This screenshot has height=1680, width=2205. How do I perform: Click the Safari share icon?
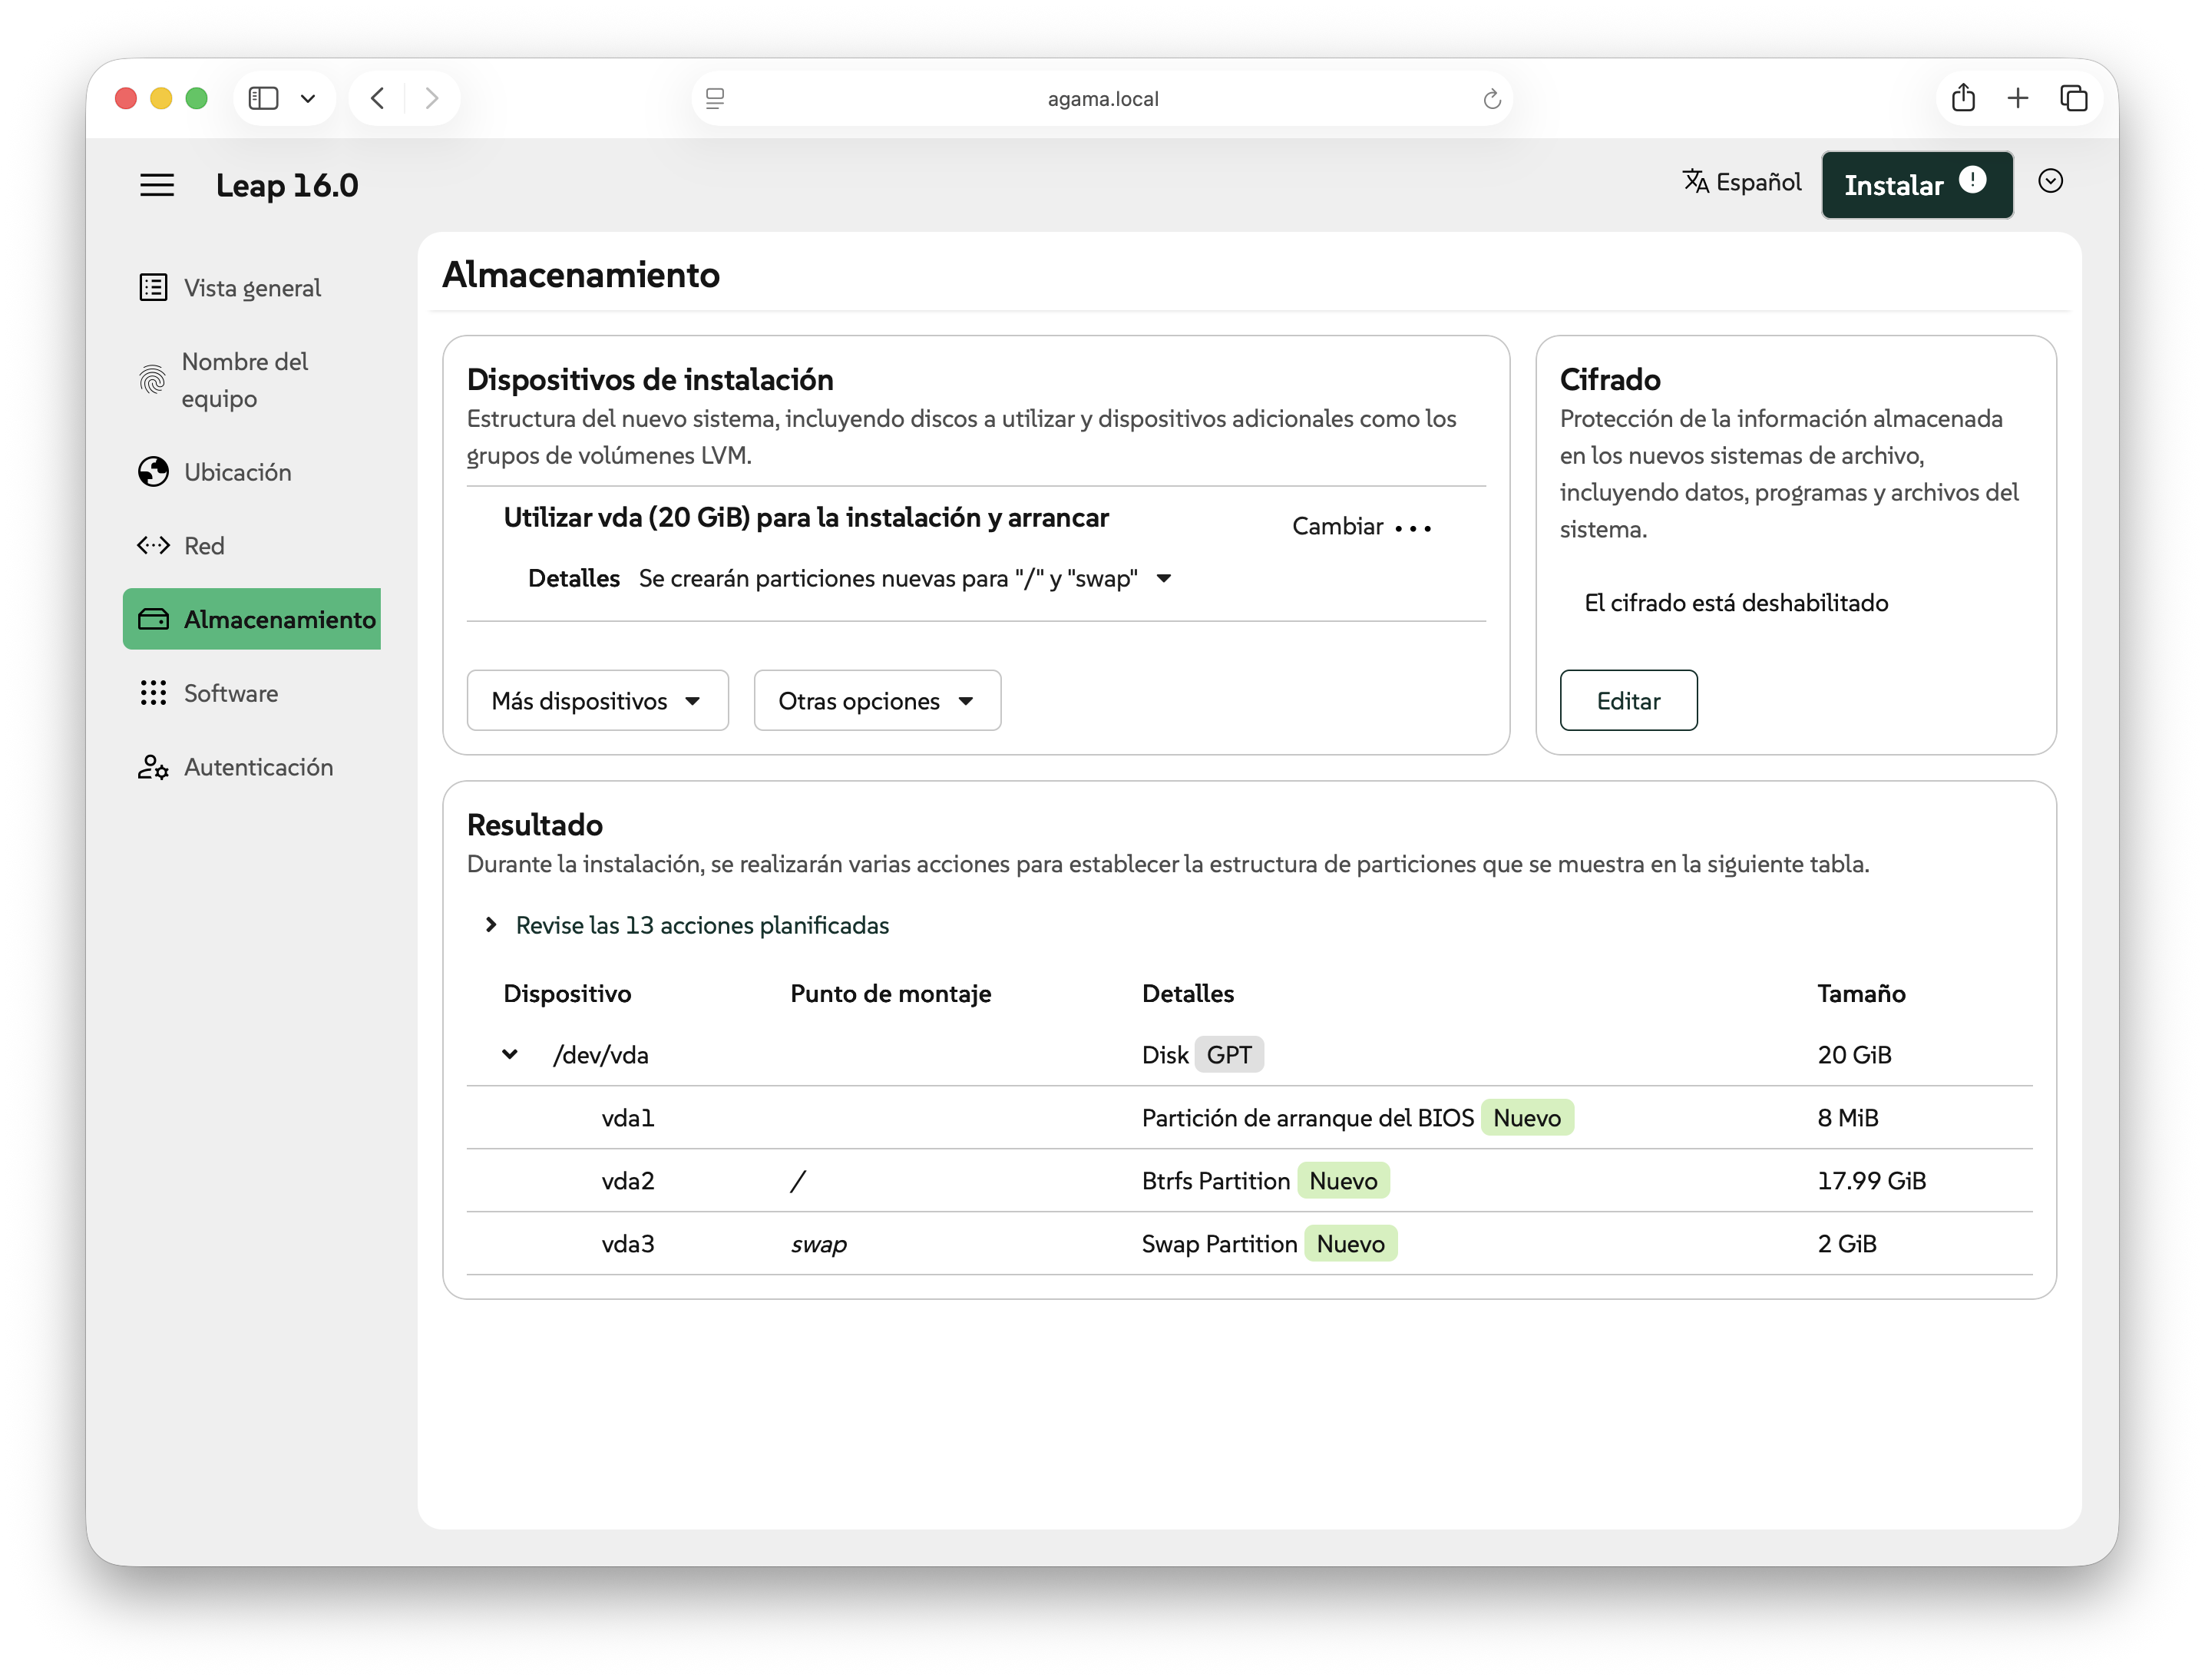1963,98
